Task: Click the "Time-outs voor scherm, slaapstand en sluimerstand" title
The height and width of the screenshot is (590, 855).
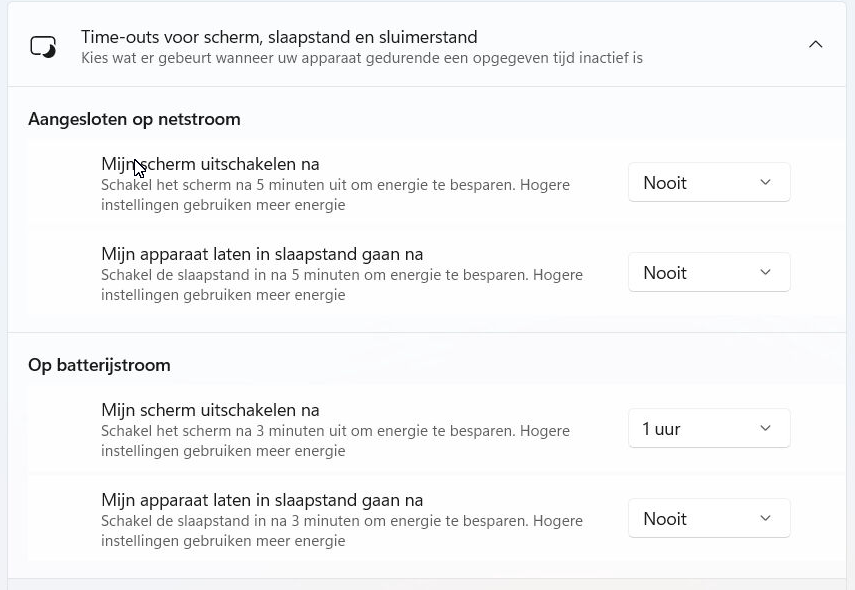Action: point(279,37)
